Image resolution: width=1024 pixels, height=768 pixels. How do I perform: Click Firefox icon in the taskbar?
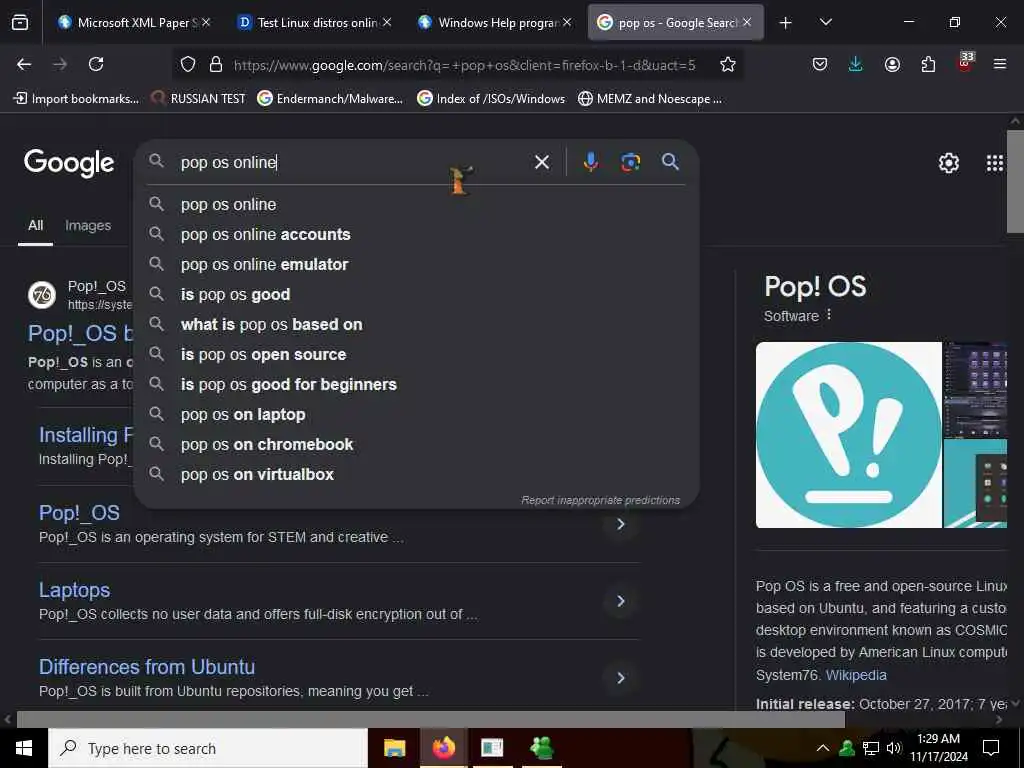point(443,748)
